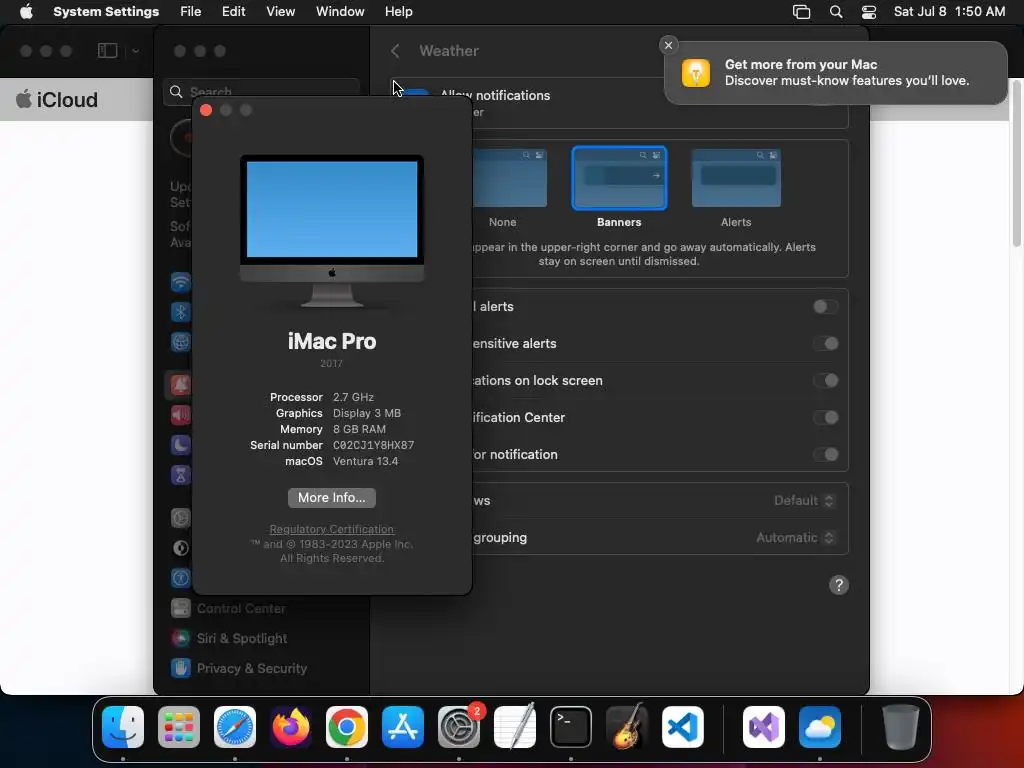
Task: Click the macOS Ventura 13.4 value
Action: point(366,461)
